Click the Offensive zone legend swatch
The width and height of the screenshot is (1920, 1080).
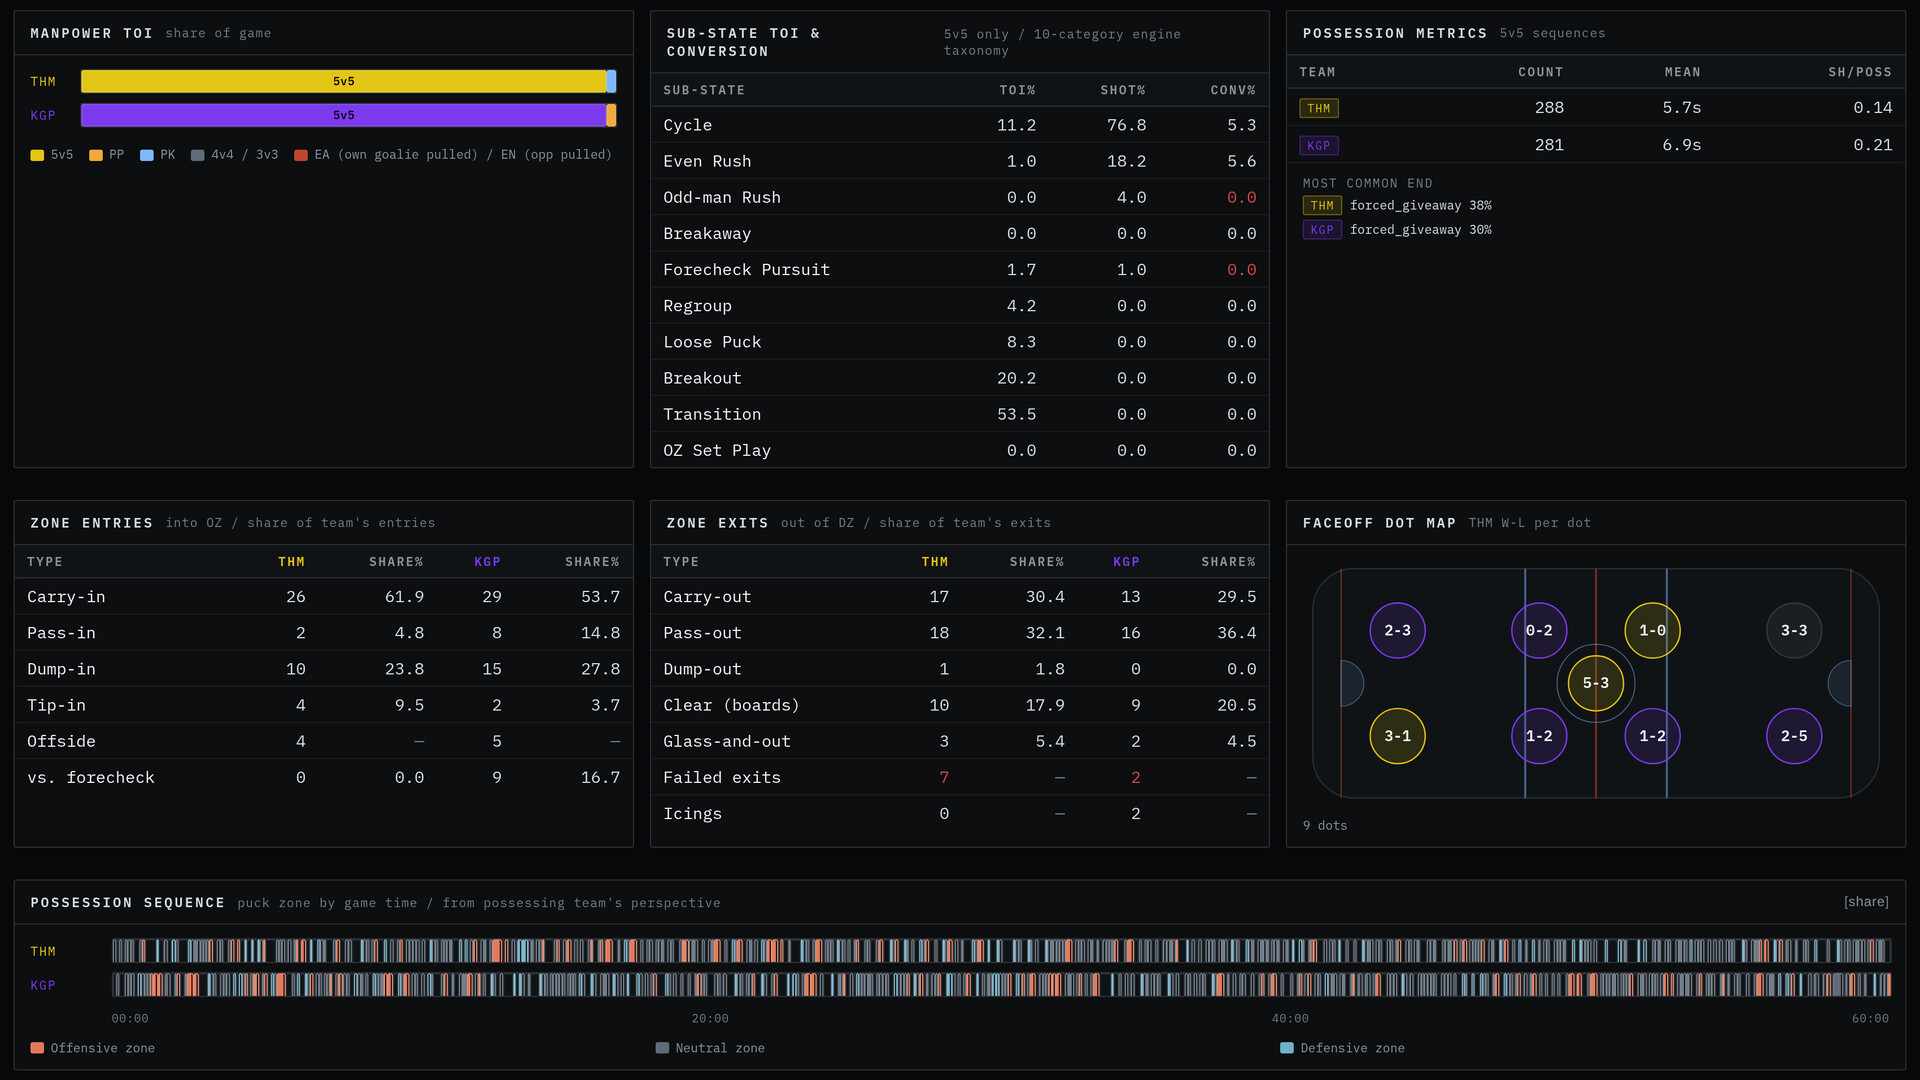click(37, 1048)
